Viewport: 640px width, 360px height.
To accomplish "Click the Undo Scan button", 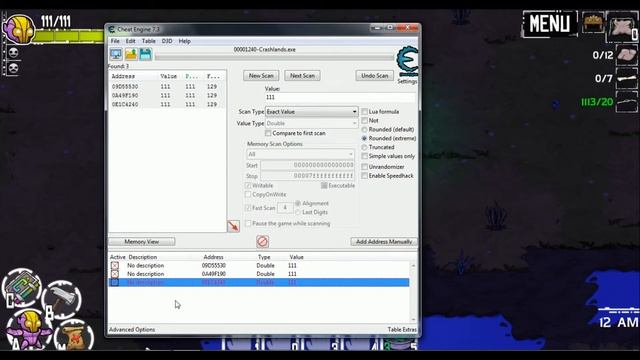I will 375,76.
